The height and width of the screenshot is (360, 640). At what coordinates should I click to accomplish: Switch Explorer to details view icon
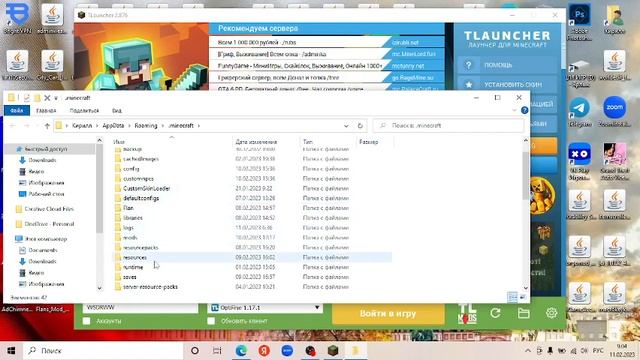point(512,297)
